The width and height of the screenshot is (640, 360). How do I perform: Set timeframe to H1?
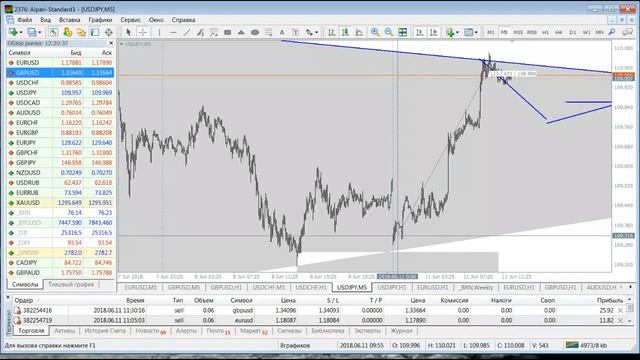click(x=545, y=32)
